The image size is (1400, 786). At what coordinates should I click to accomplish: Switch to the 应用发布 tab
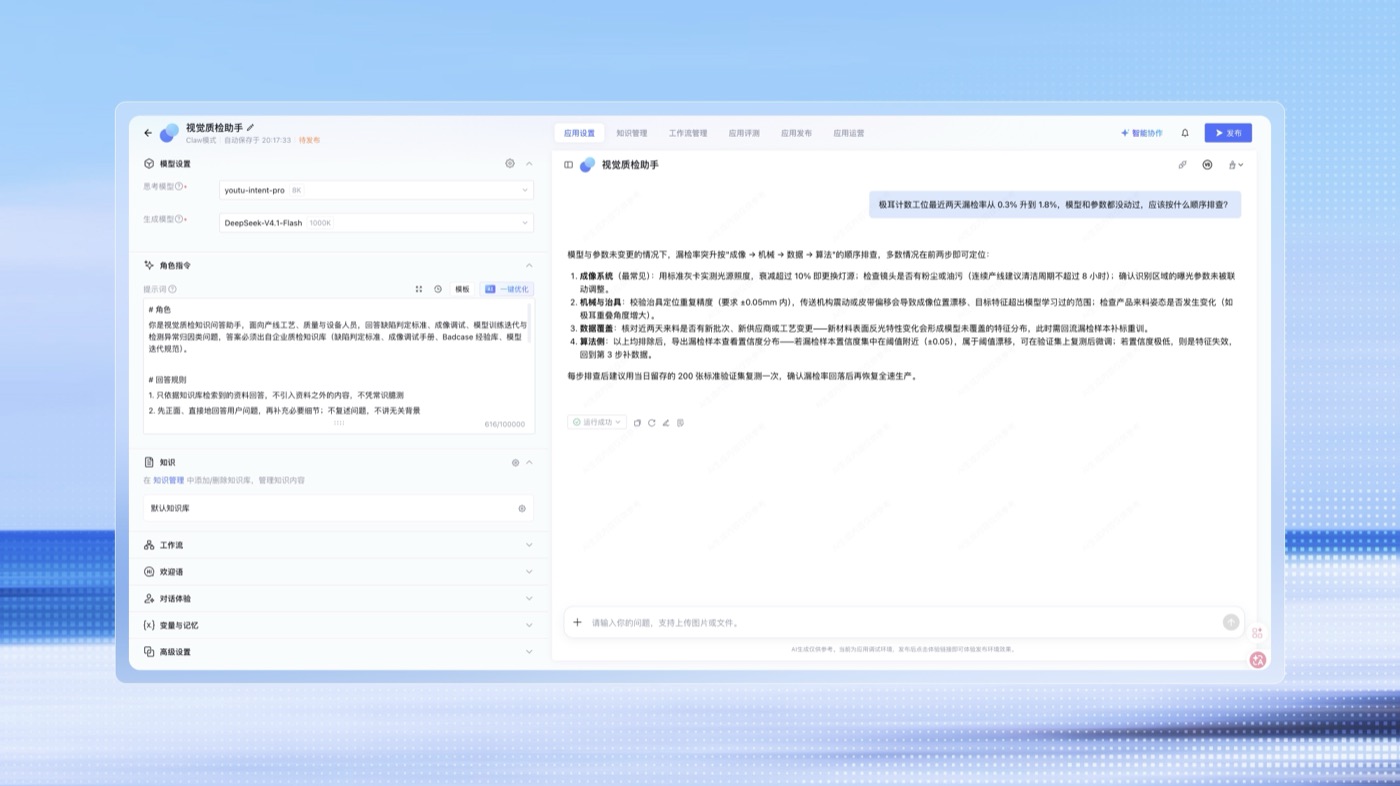796,133
